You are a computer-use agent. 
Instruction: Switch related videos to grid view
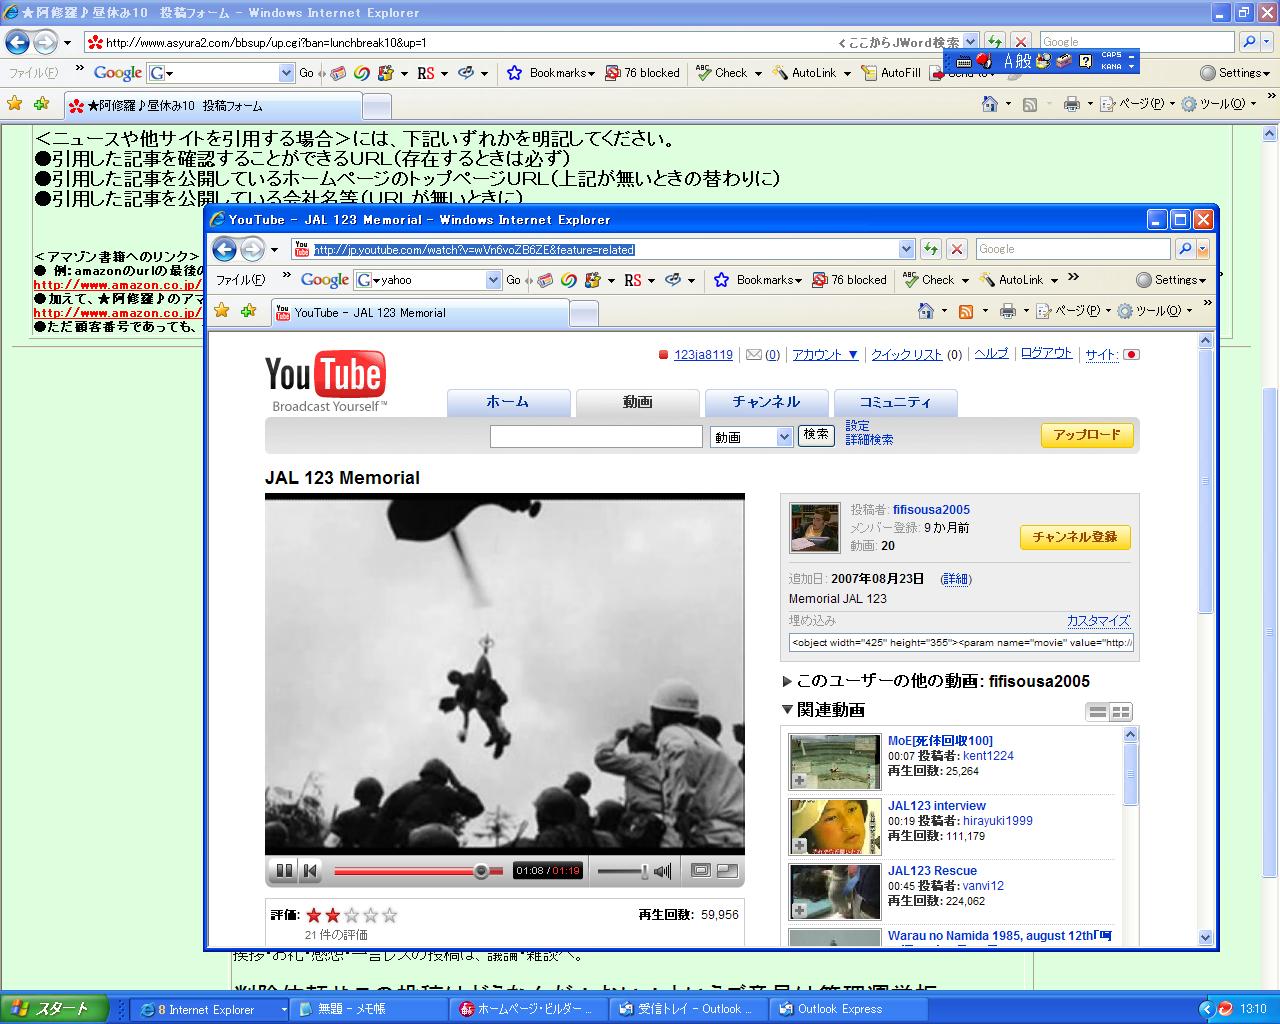click(x=1121, y=711)
